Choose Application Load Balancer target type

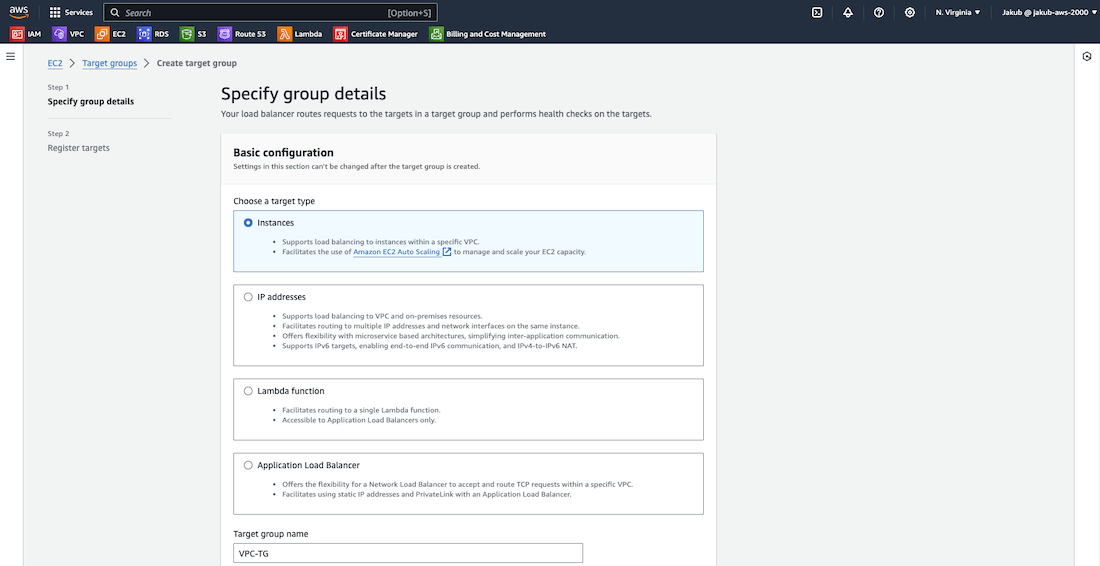[x=249, y=465]
